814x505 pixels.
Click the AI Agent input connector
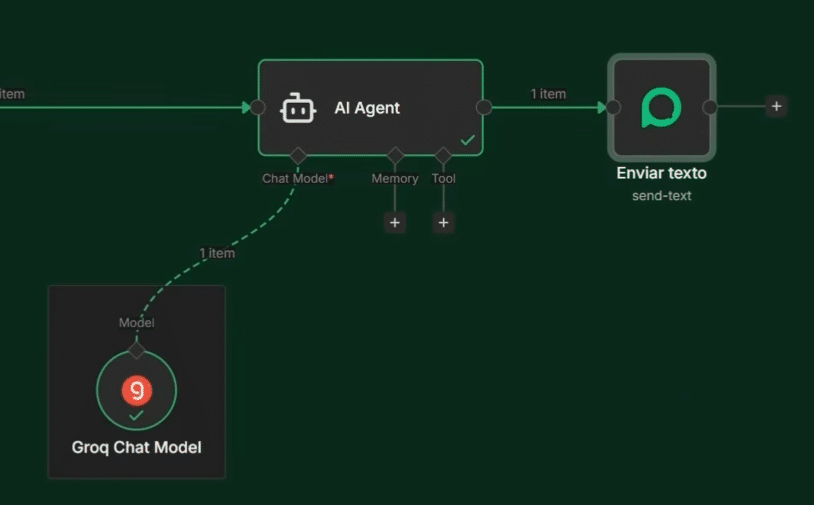pos(258,107)
